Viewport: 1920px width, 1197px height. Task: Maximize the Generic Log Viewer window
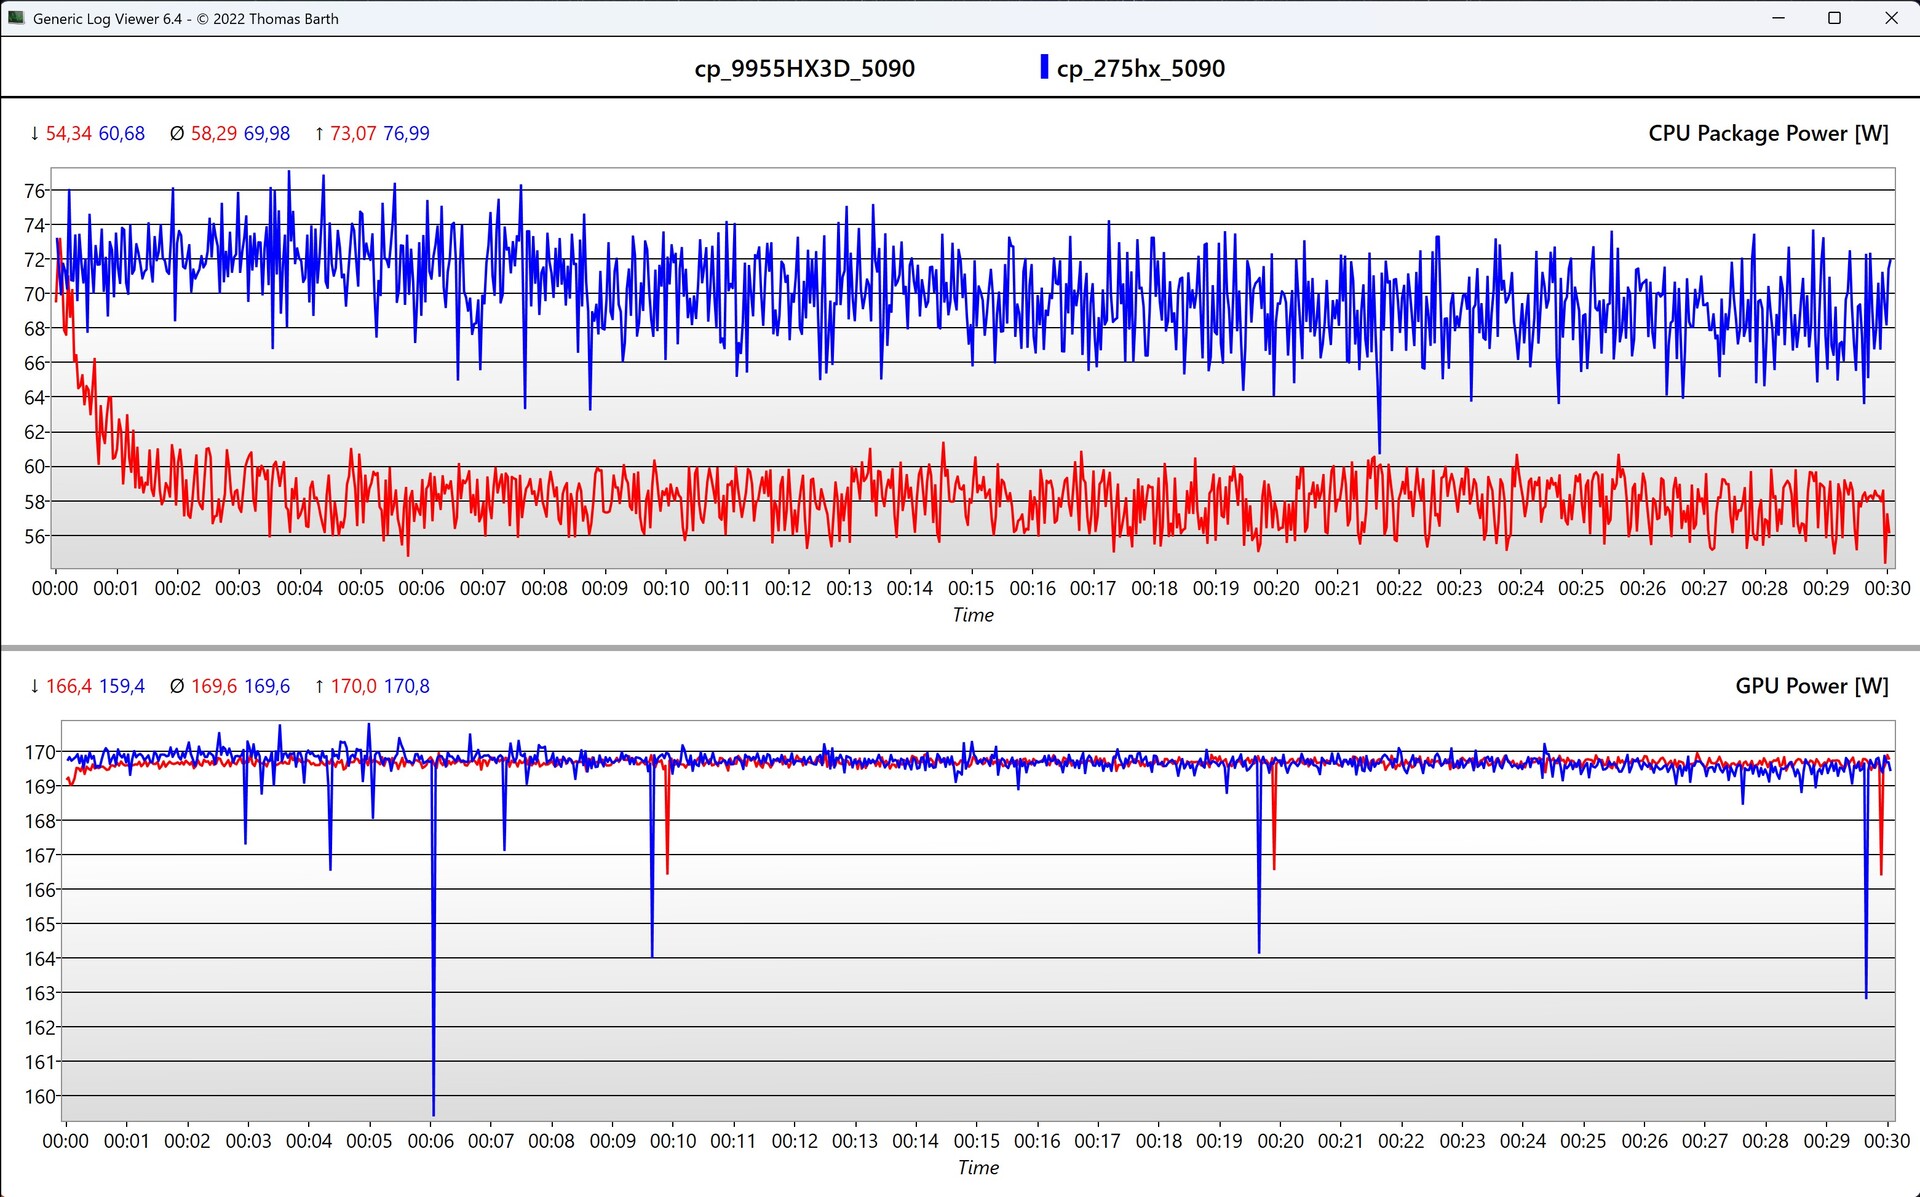pos(1834,18)
